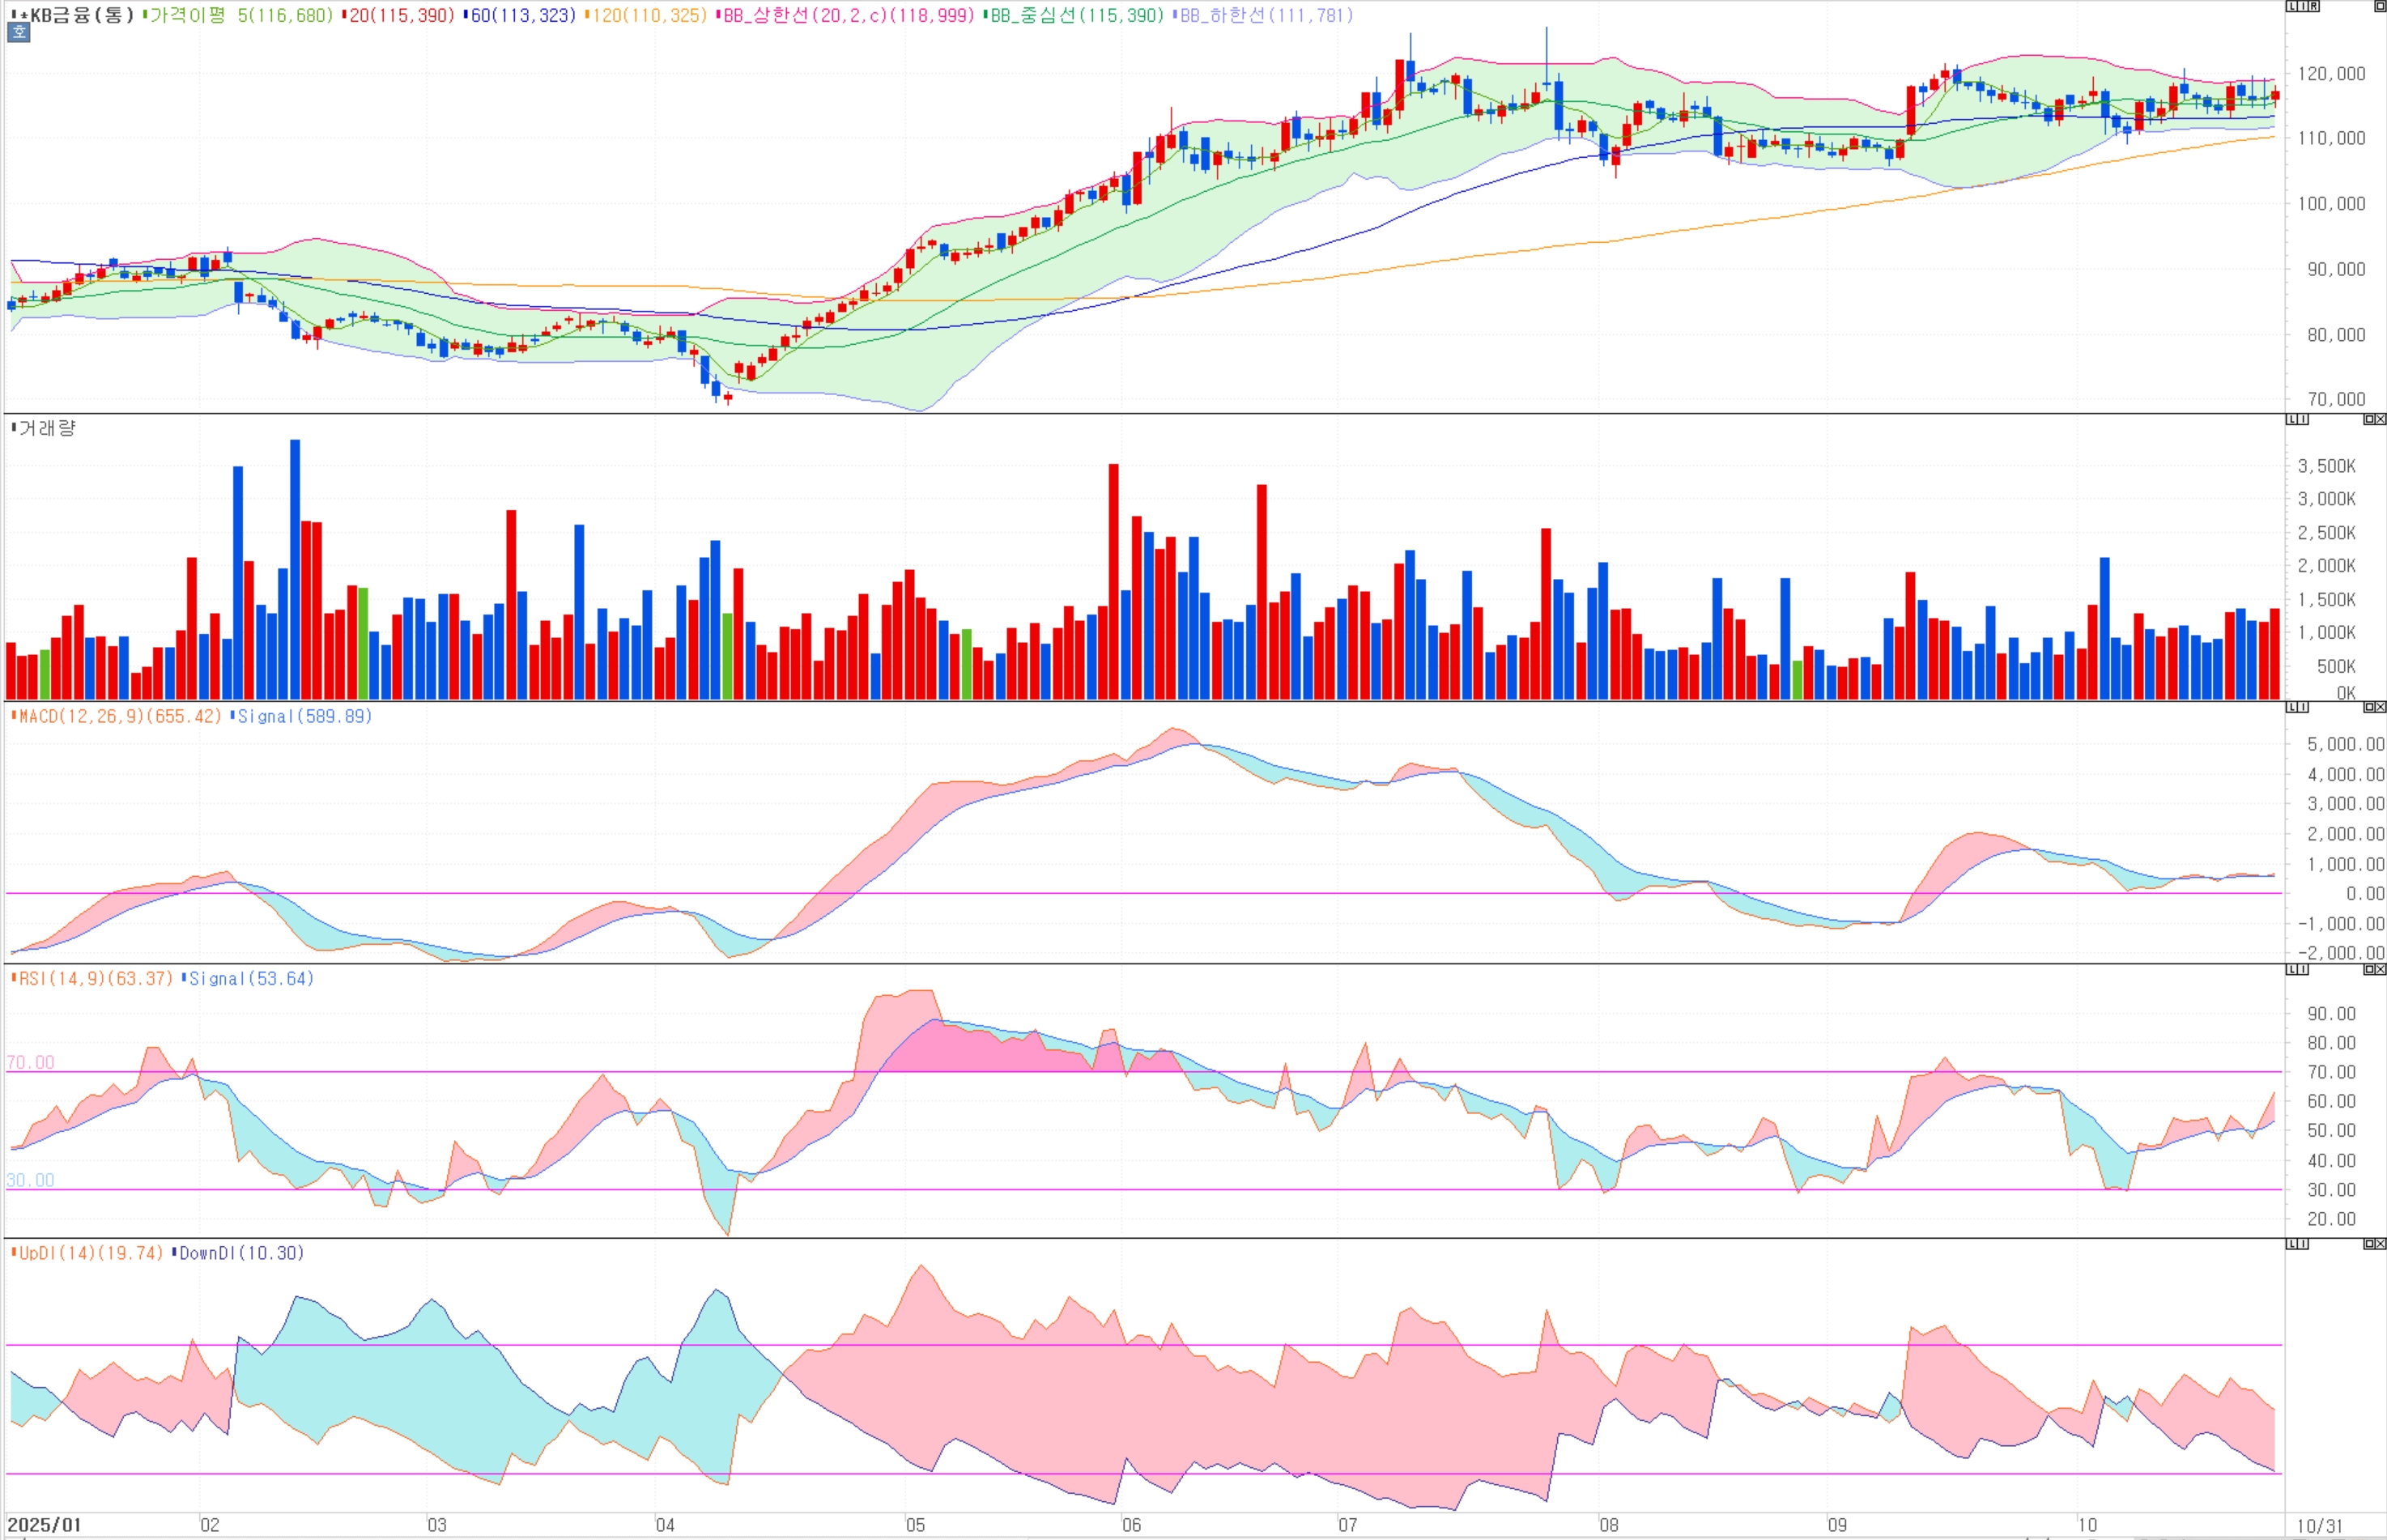Click the blue 호 badge below KB금융
The width and height of the screenshot is (2387, 1540).
pos(18,32)
